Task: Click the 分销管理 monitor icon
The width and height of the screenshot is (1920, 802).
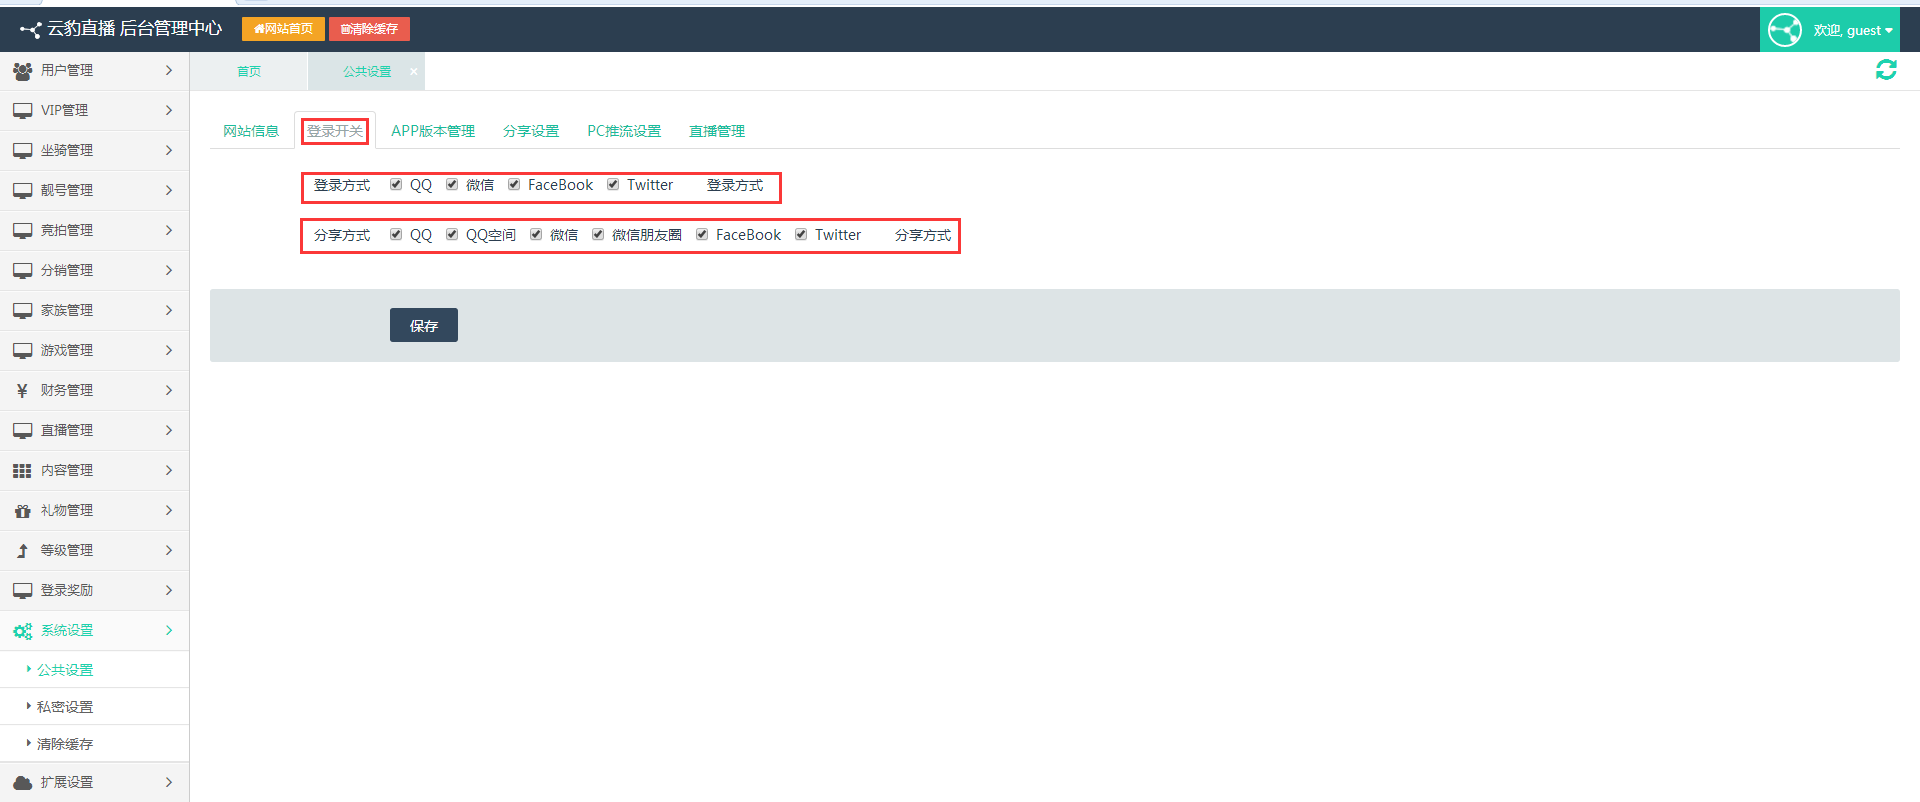Action: pos(22,271)
